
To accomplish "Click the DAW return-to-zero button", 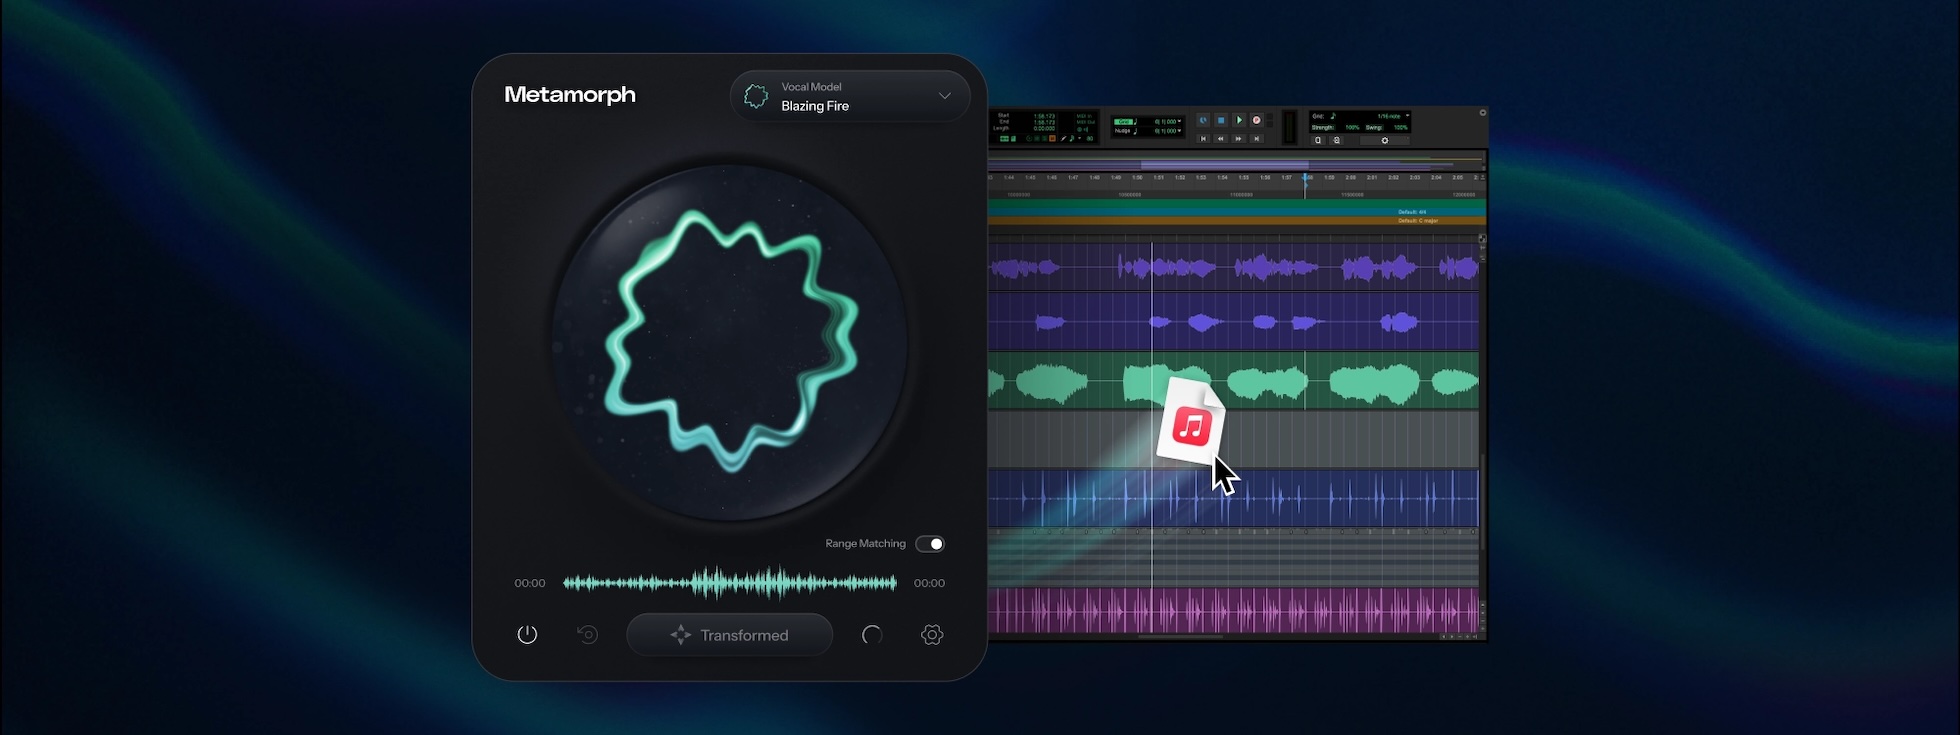I will coord(1203,139).
